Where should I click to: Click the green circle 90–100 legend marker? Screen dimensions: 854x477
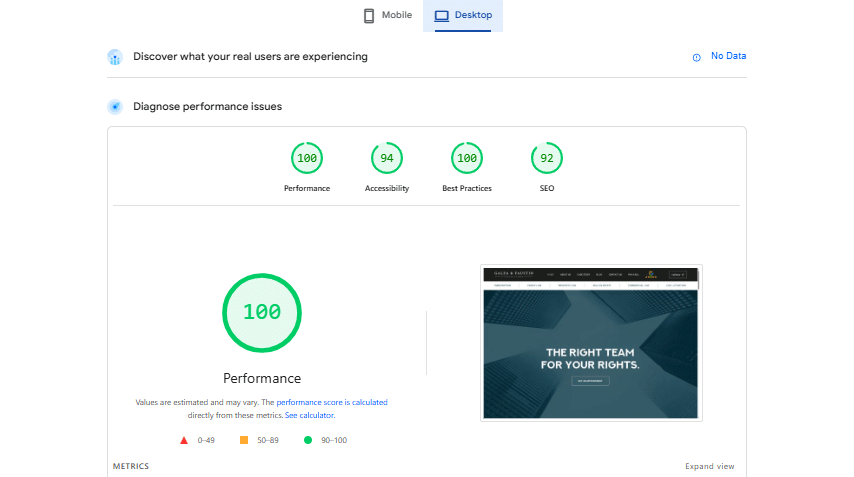coord(308,440)
